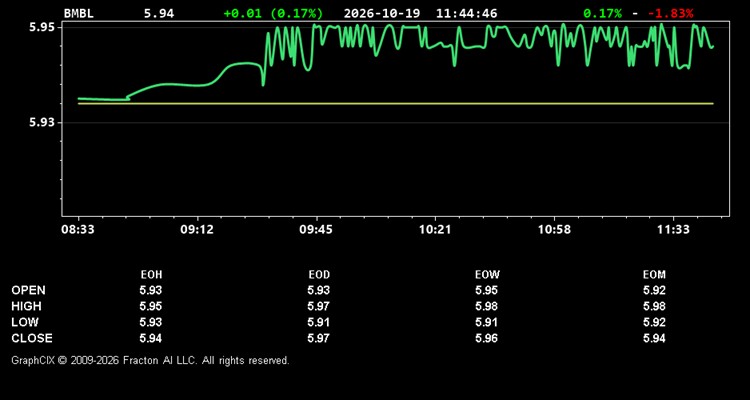Screen dimensions: 750x400
Task: Select the EOD high value 5.97
Action: tap(319, 306)
